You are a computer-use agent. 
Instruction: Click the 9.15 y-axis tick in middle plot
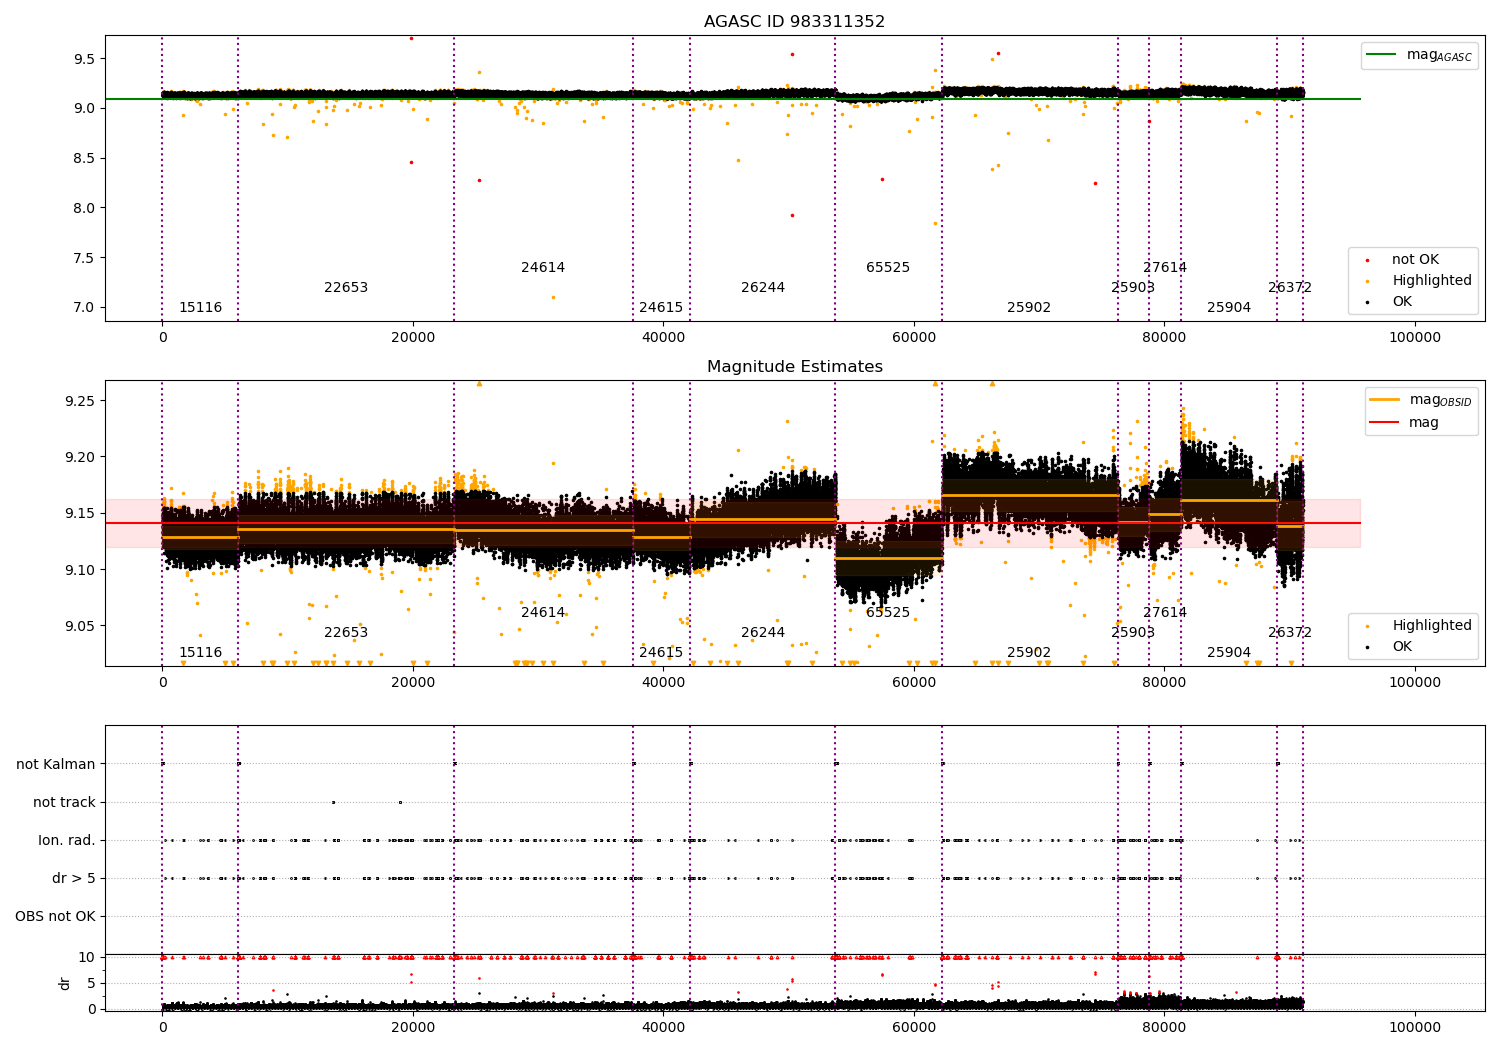[x=81, y=514]
